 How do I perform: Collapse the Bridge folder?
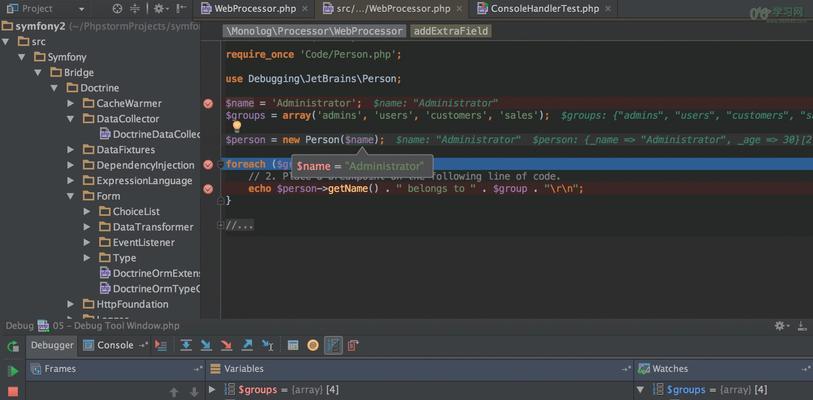[38, 73]
